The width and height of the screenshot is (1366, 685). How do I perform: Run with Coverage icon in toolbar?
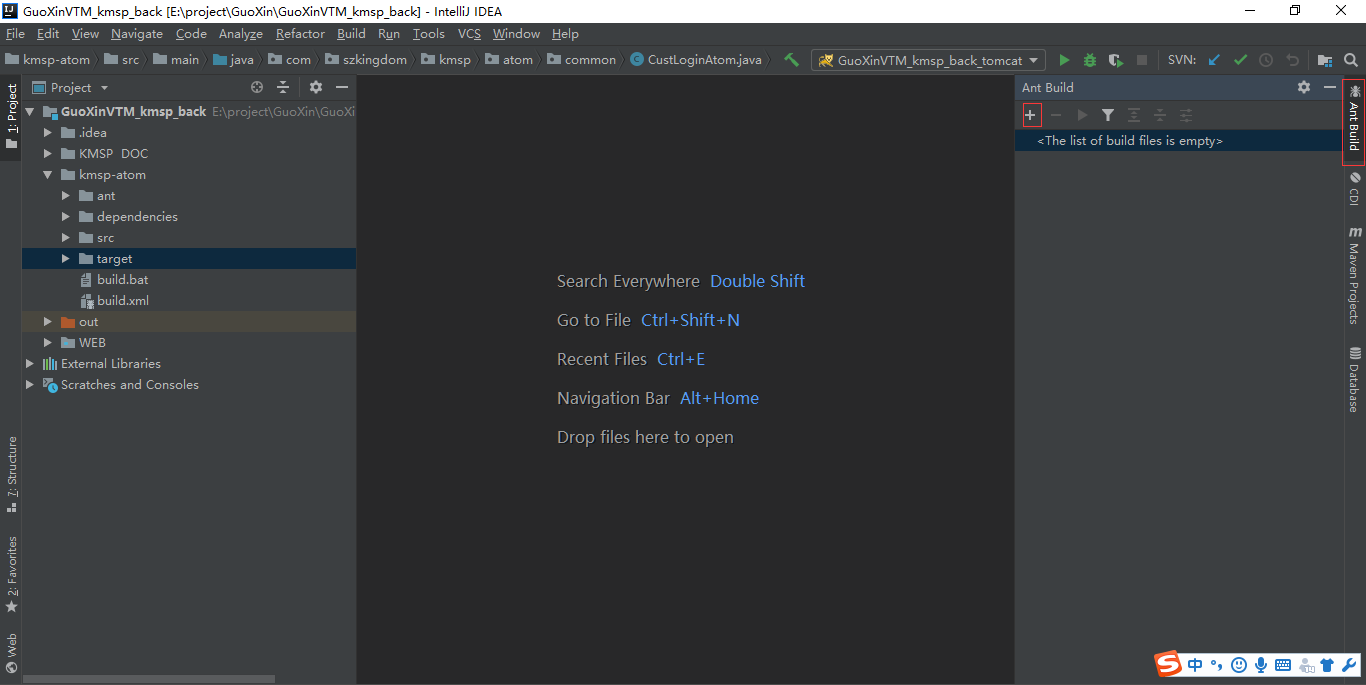[1116, 60]
